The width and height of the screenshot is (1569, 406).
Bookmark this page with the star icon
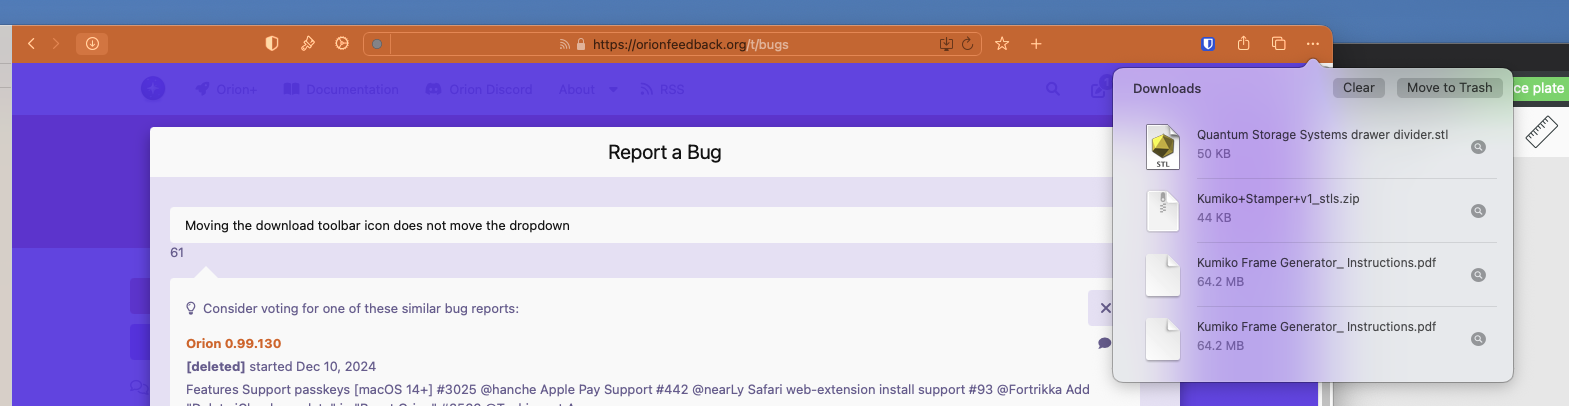point(1002,44)
